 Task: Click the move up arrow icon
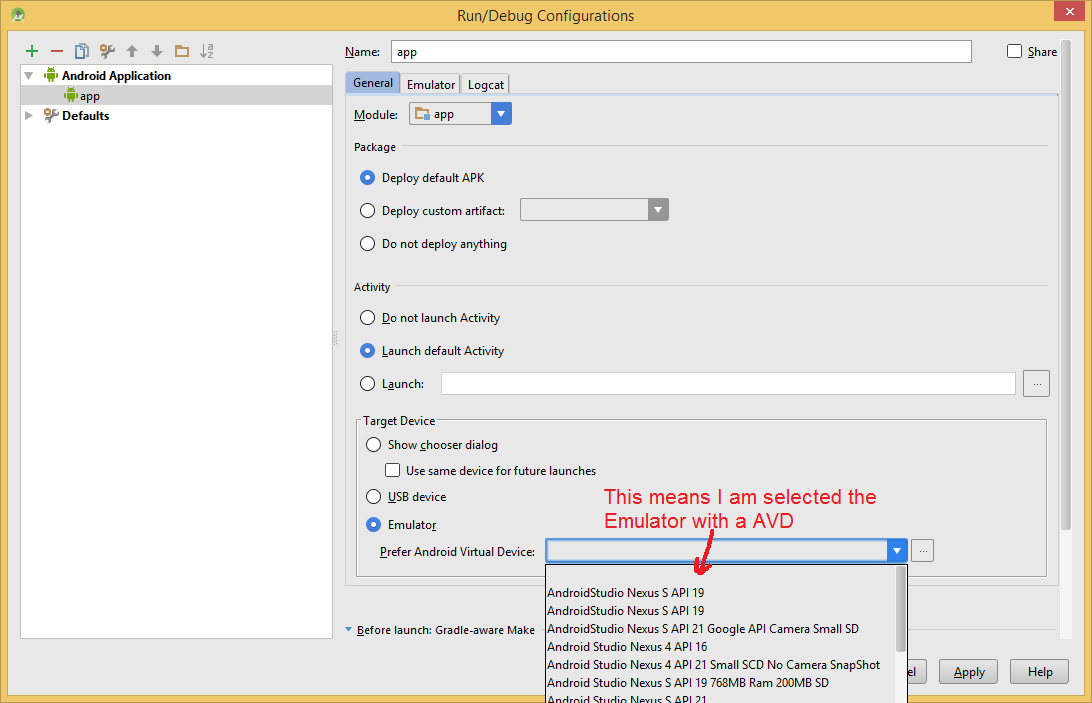click(132, 51)
